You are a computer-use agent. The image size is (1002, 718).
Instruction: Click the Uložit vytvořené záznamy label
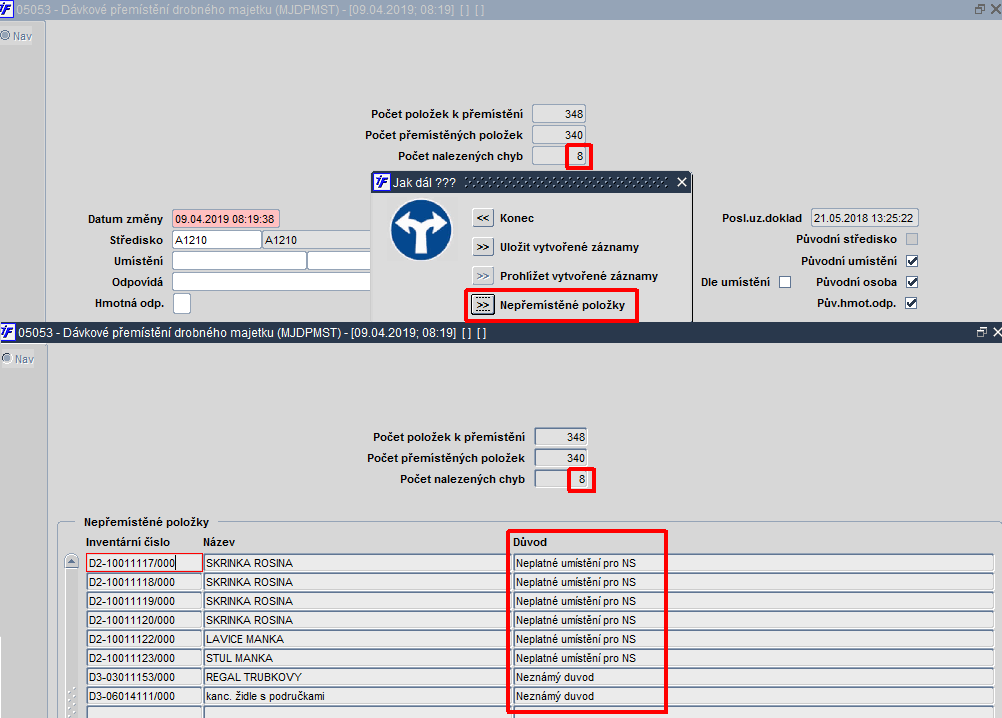(x=569, y=247)
